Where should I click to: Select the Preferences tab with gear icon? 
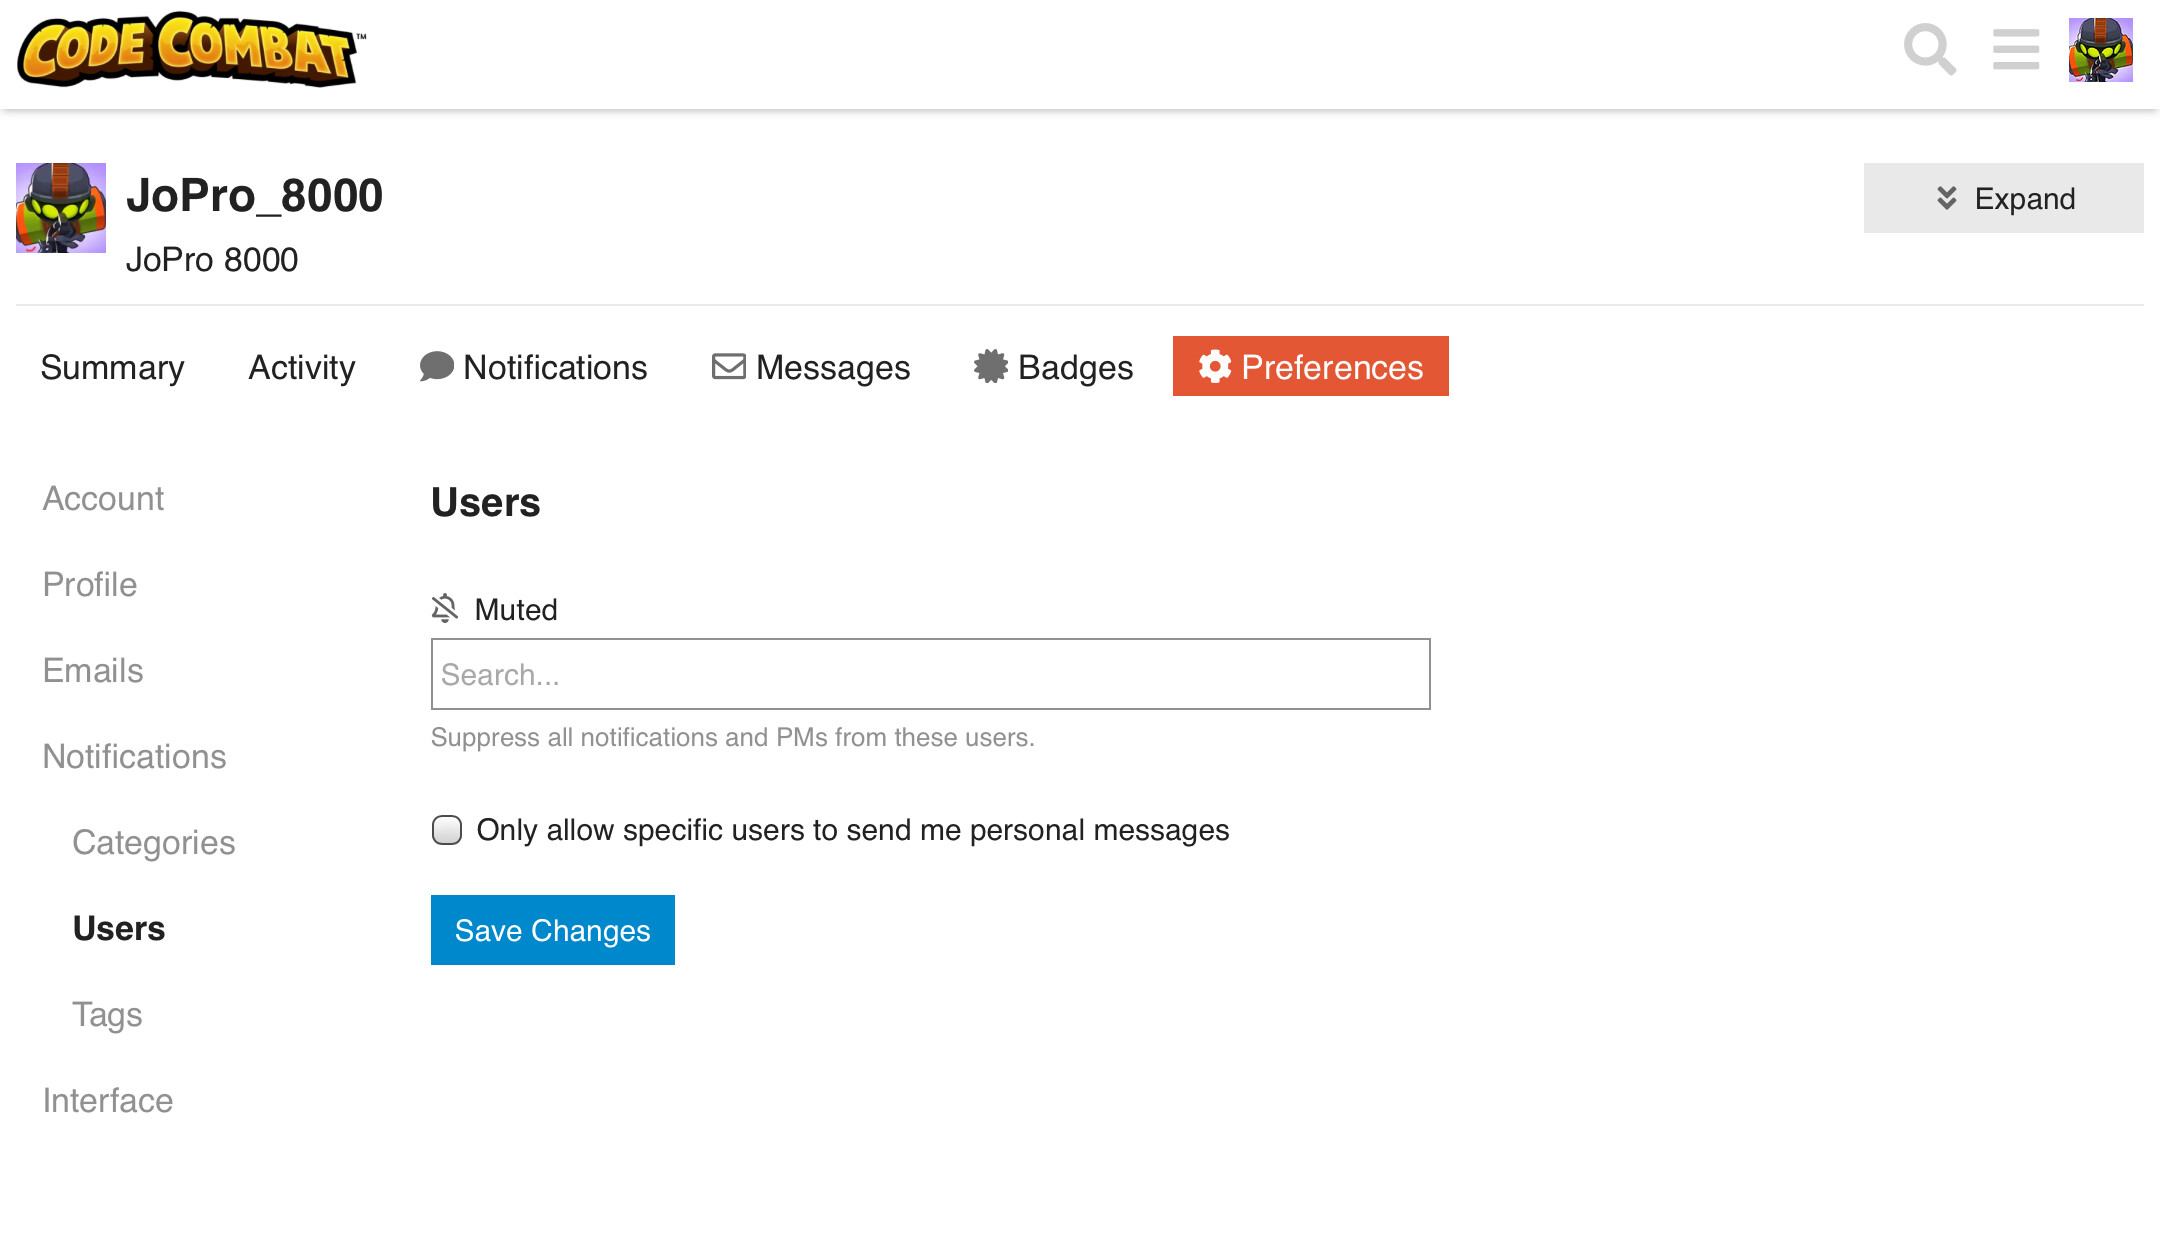pyautogui.click(x=1310, y=367)
